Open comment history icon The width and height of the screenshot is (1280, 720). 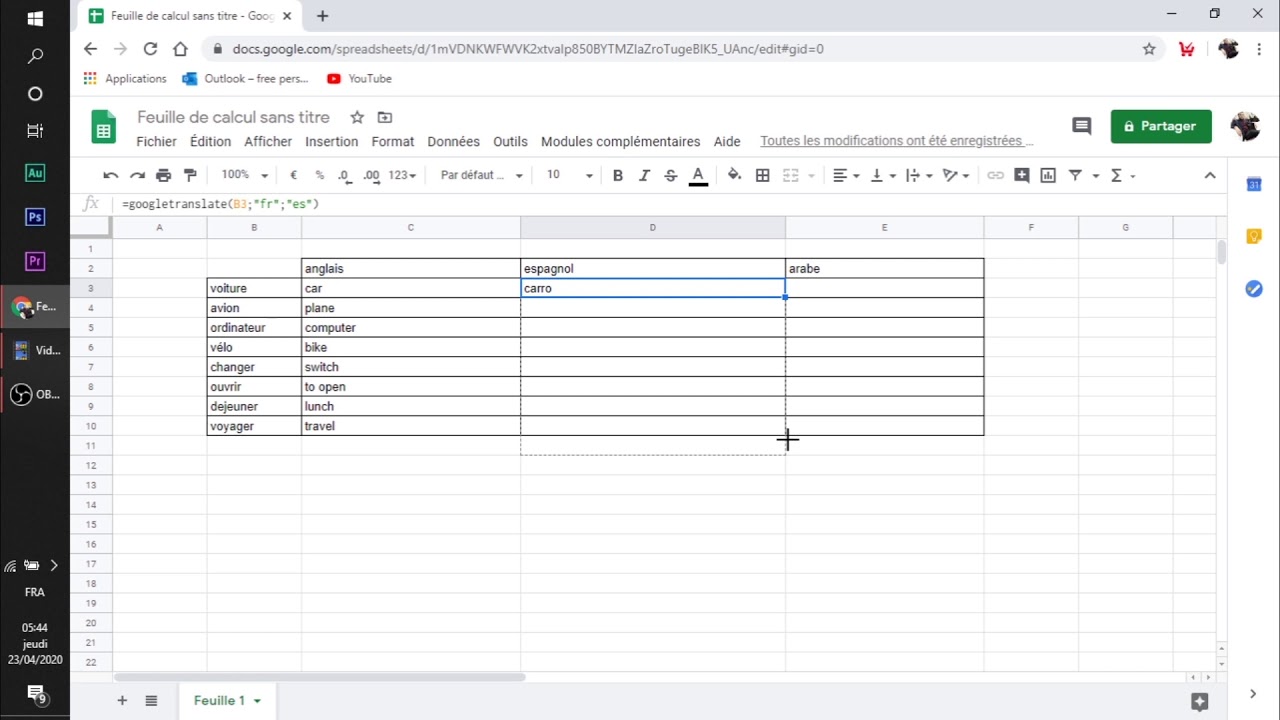click(1081, 126)
